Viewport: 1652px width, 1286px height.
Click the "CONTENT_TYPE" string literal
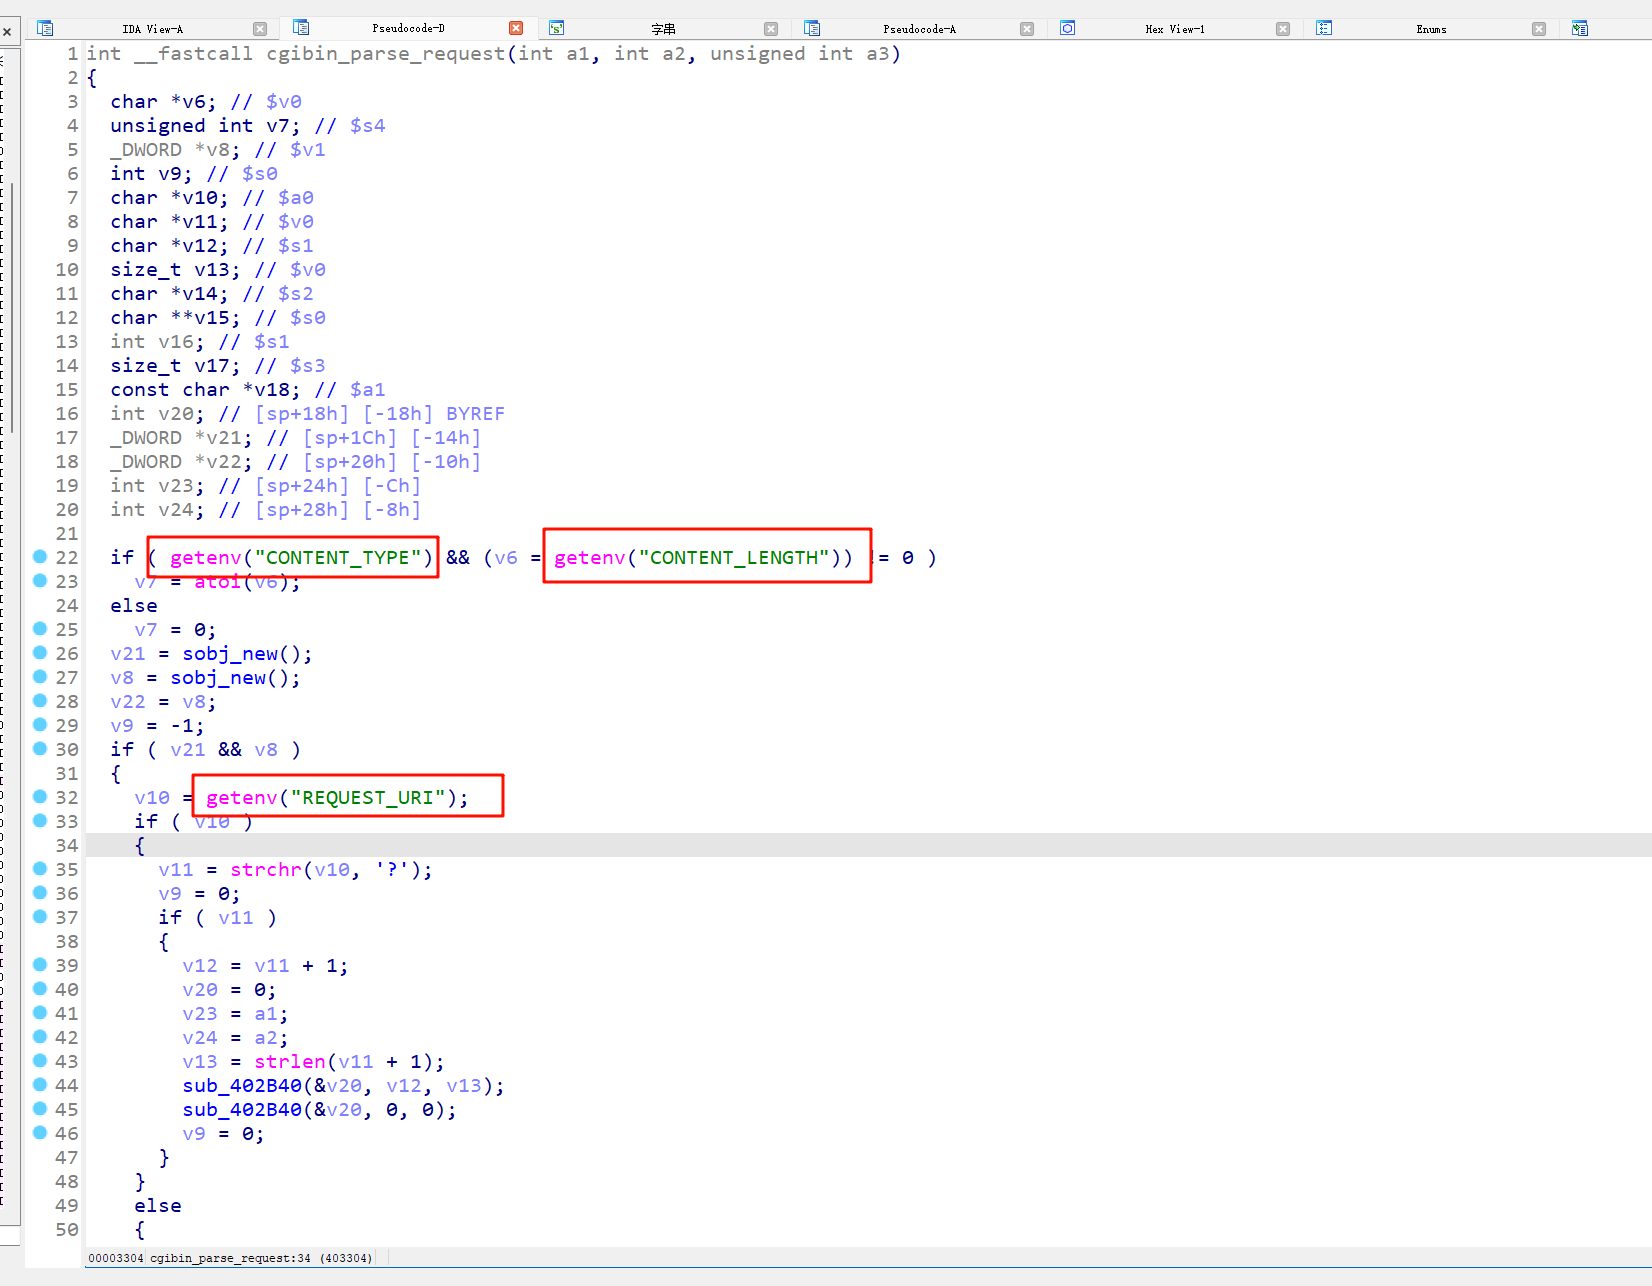(338, 557)
